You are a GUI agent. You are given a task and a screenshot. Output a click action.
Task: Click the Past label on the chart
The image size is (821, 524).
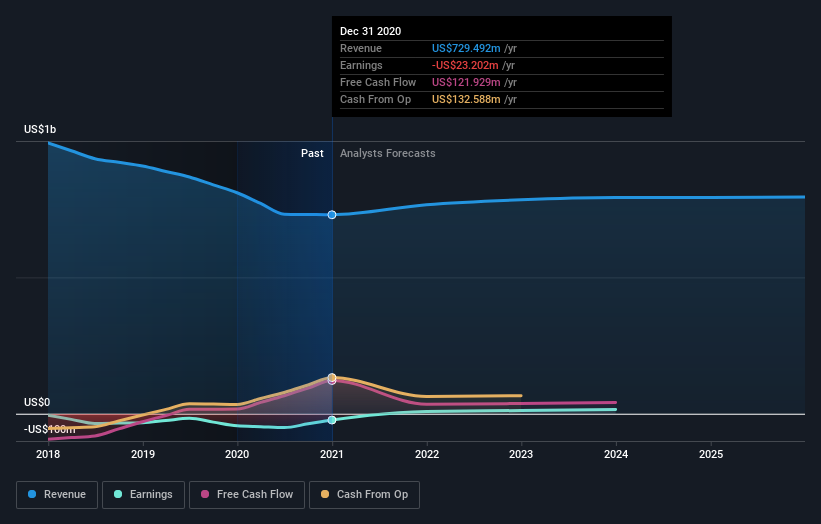[312, 153]
